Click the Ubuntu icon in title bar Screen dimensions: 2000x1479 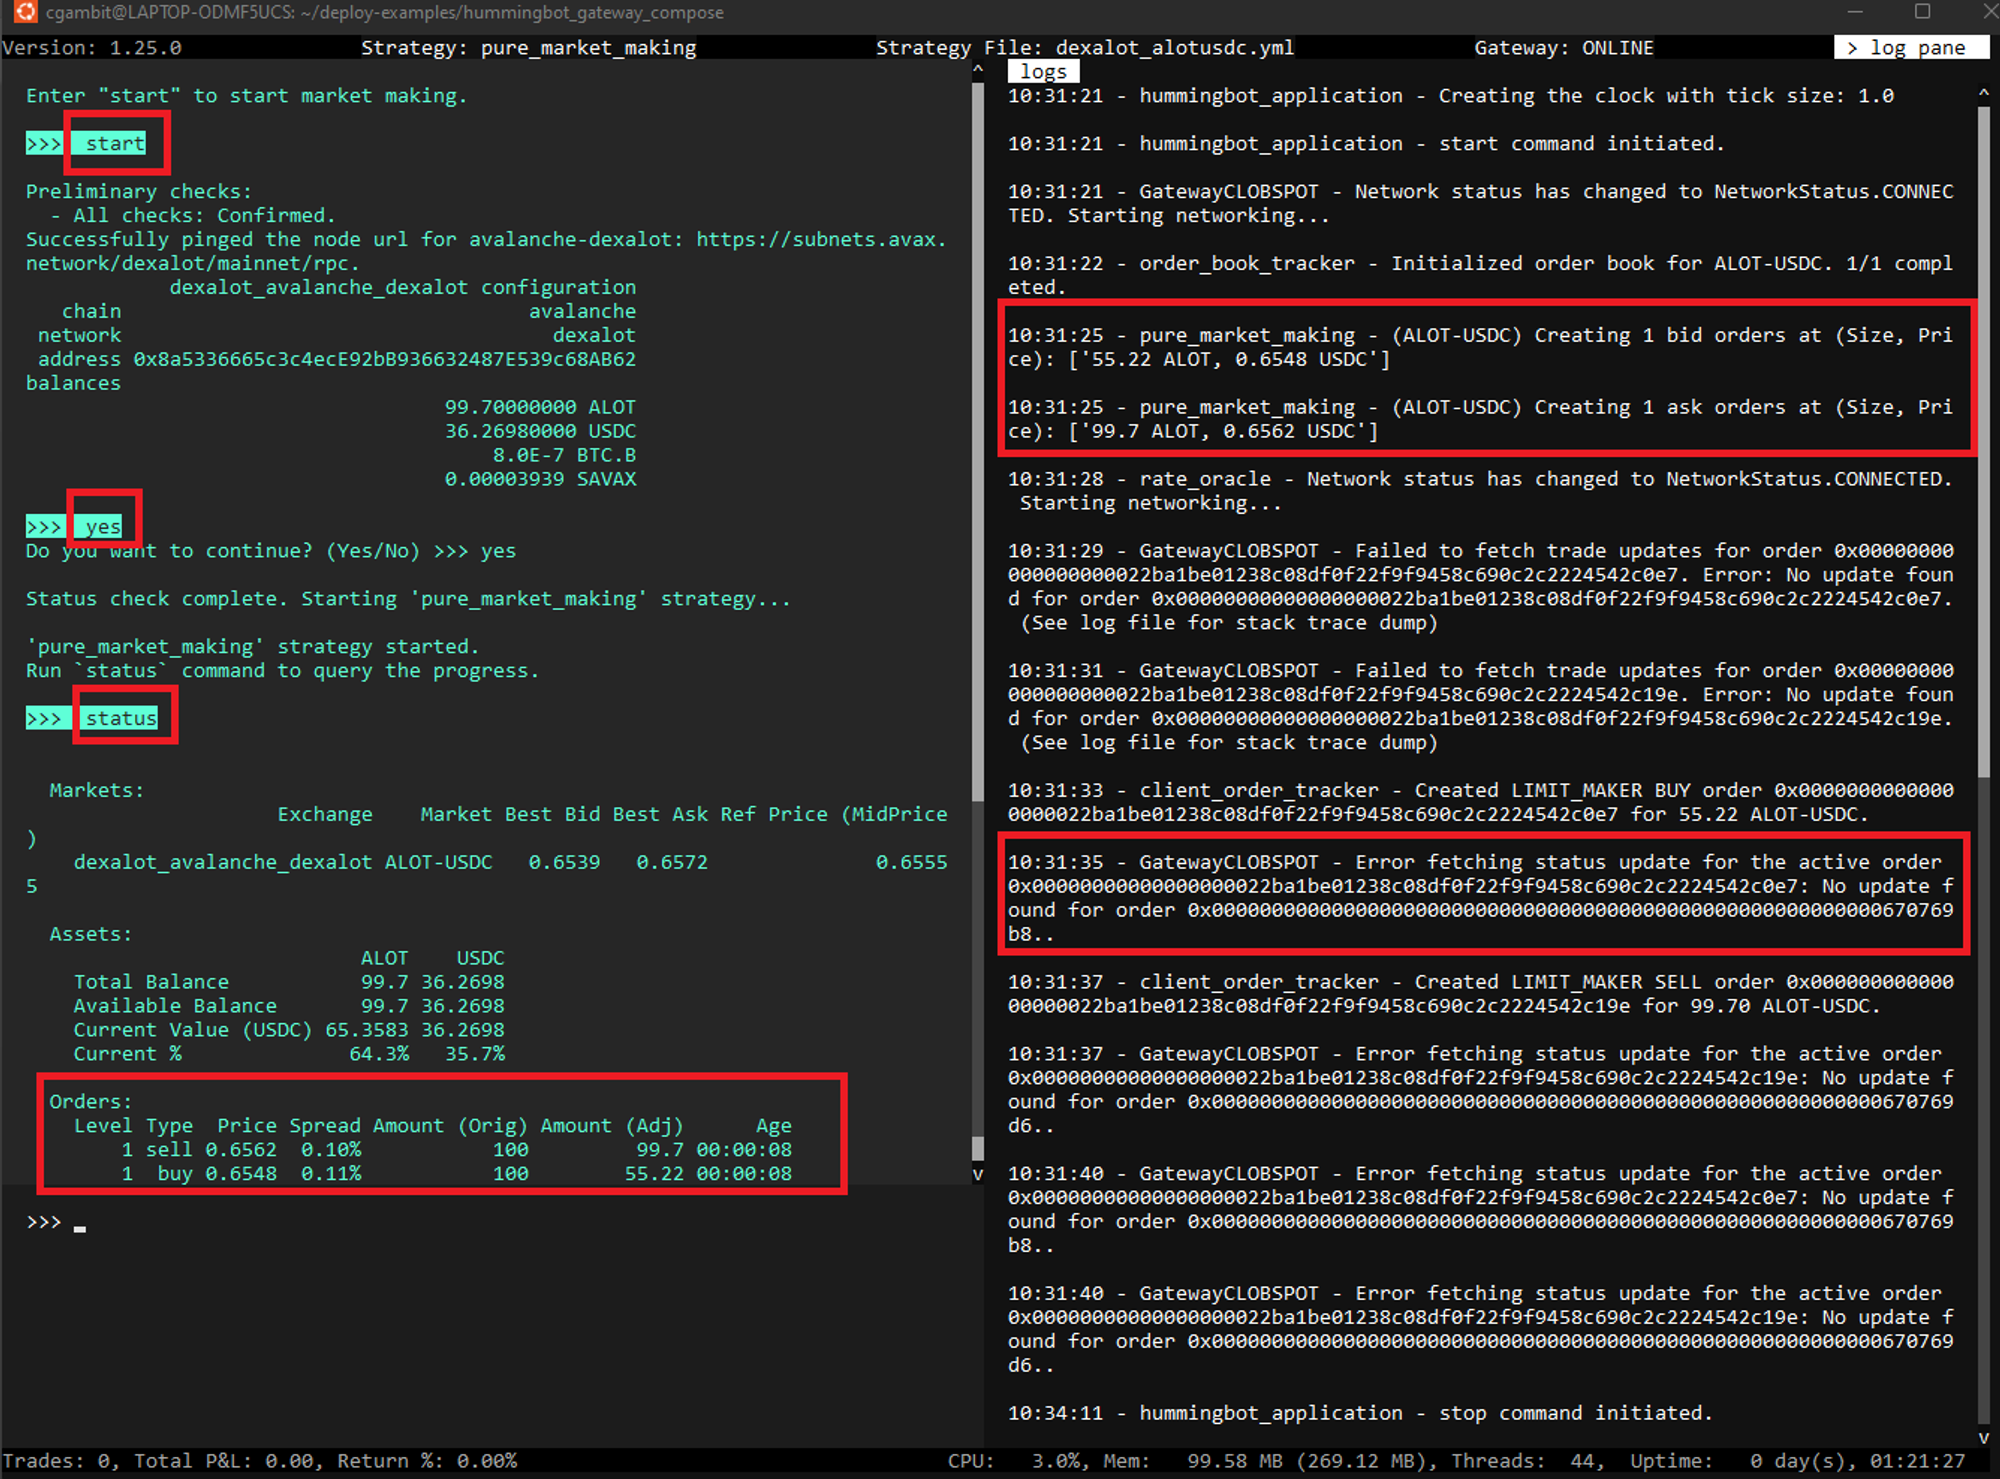pyautogui.click(x=26, y=12)
